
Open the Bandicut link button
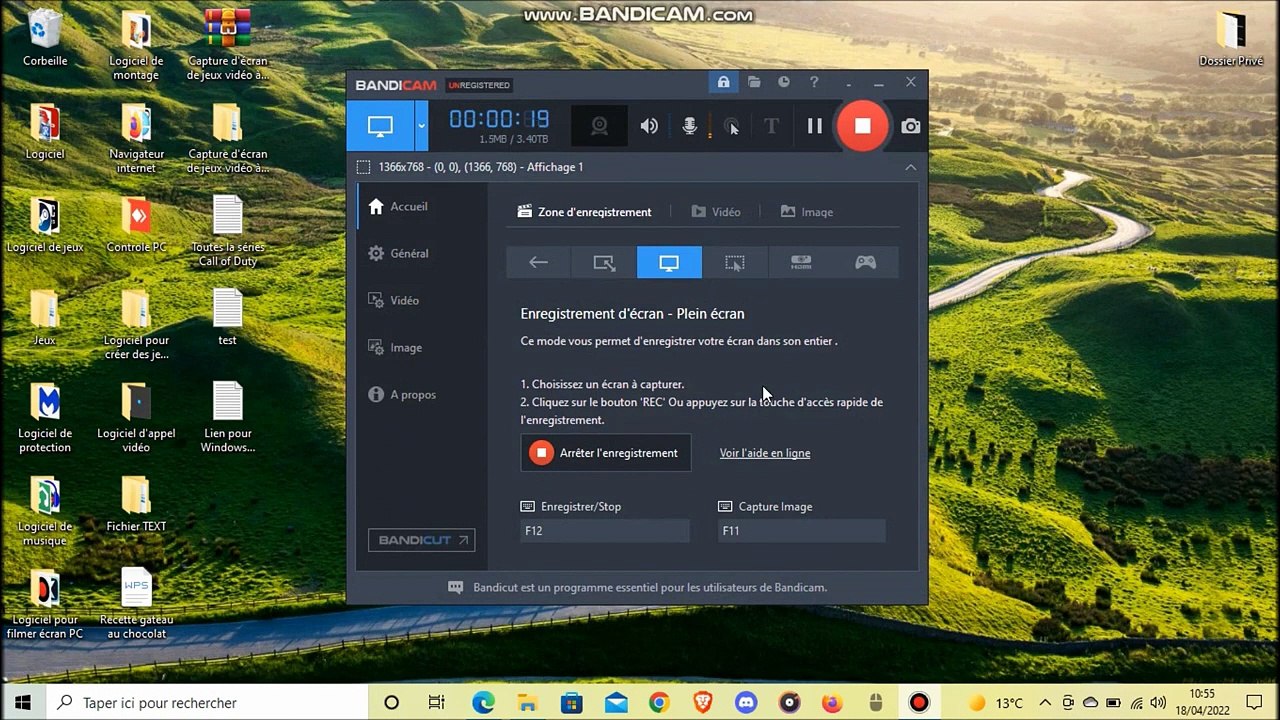(421, 540)
